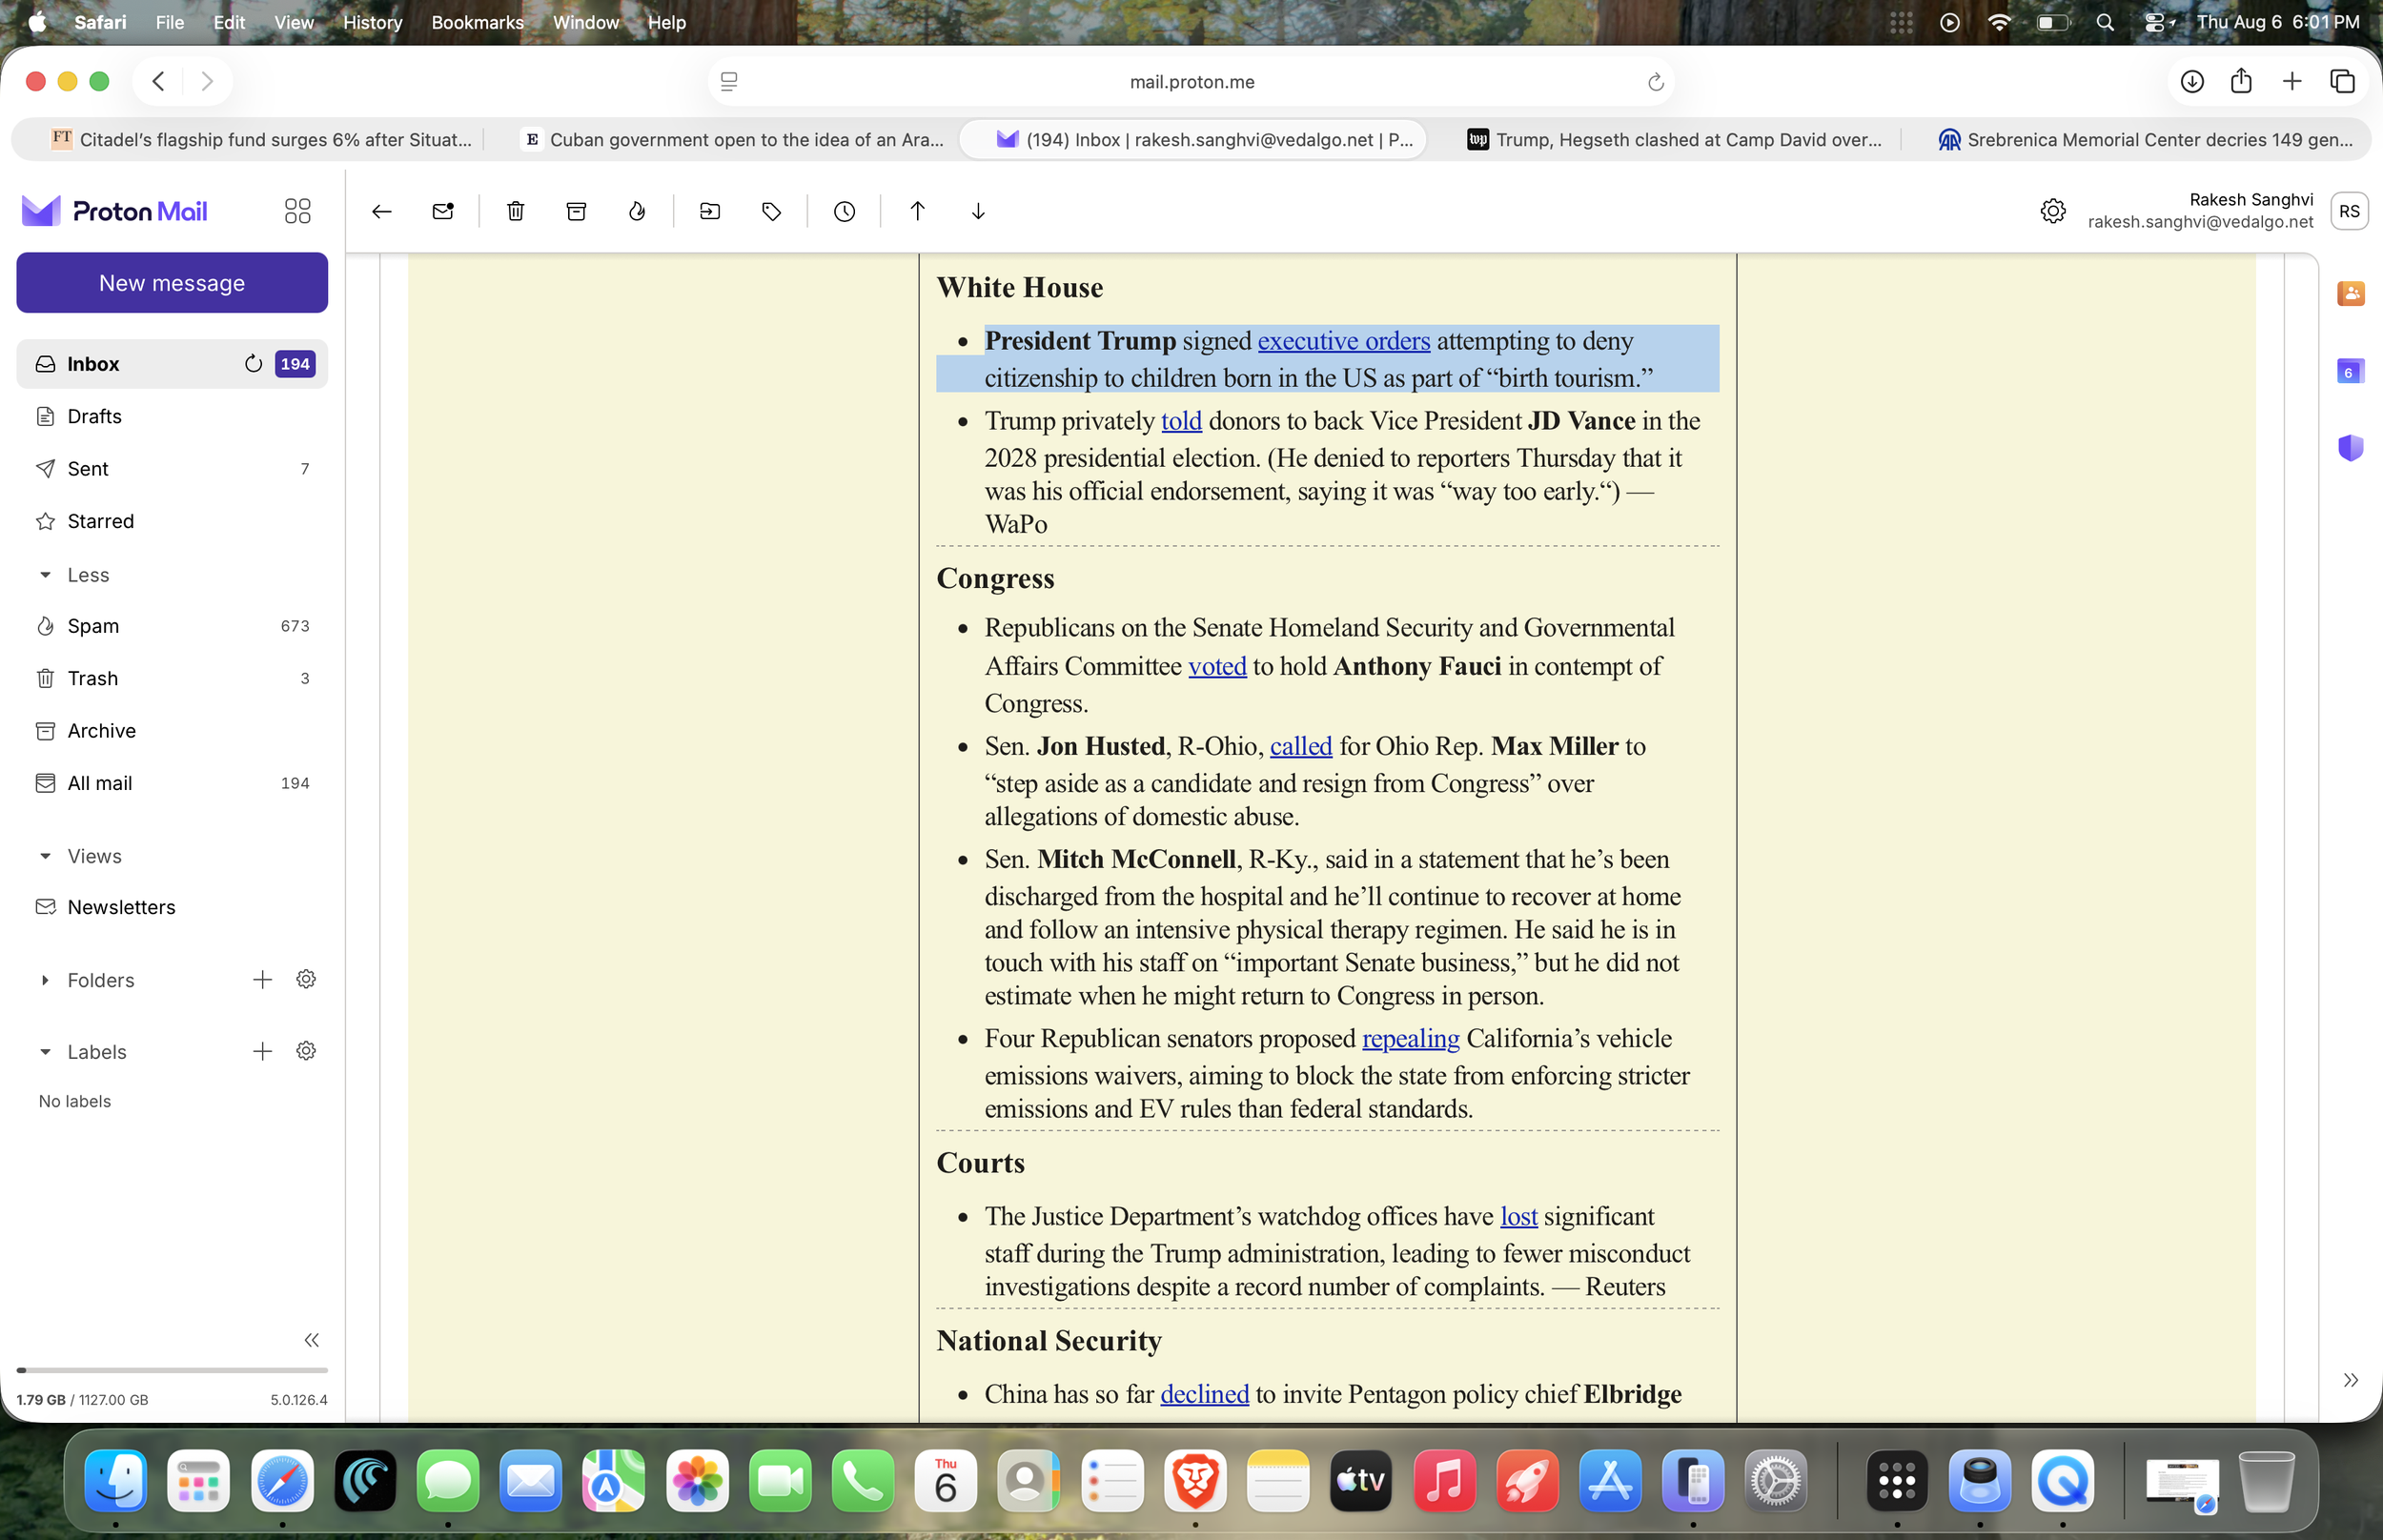The width and height of the screenshot is (2383, 1540).
Task: Create a new label with plus icon
Action: click(262, 1051)
